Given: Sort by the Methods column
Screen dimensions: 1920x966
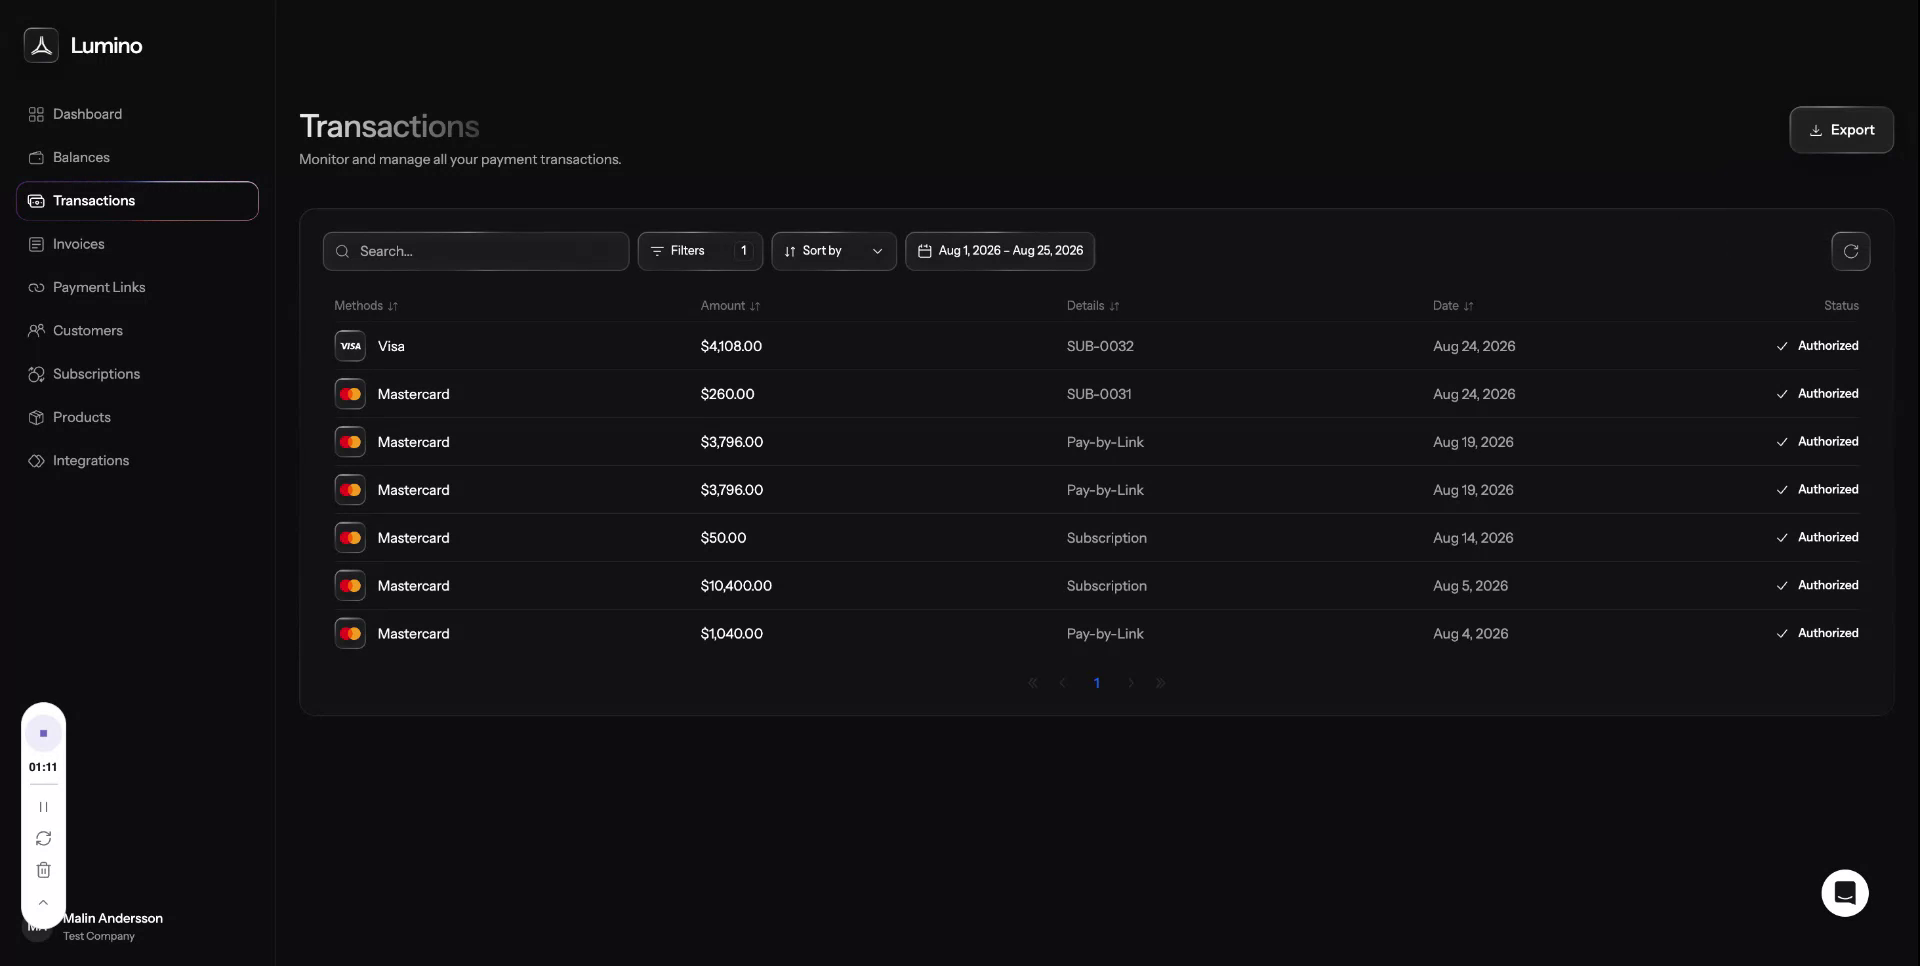Looking at the screenshot, I should pos(366,306).
